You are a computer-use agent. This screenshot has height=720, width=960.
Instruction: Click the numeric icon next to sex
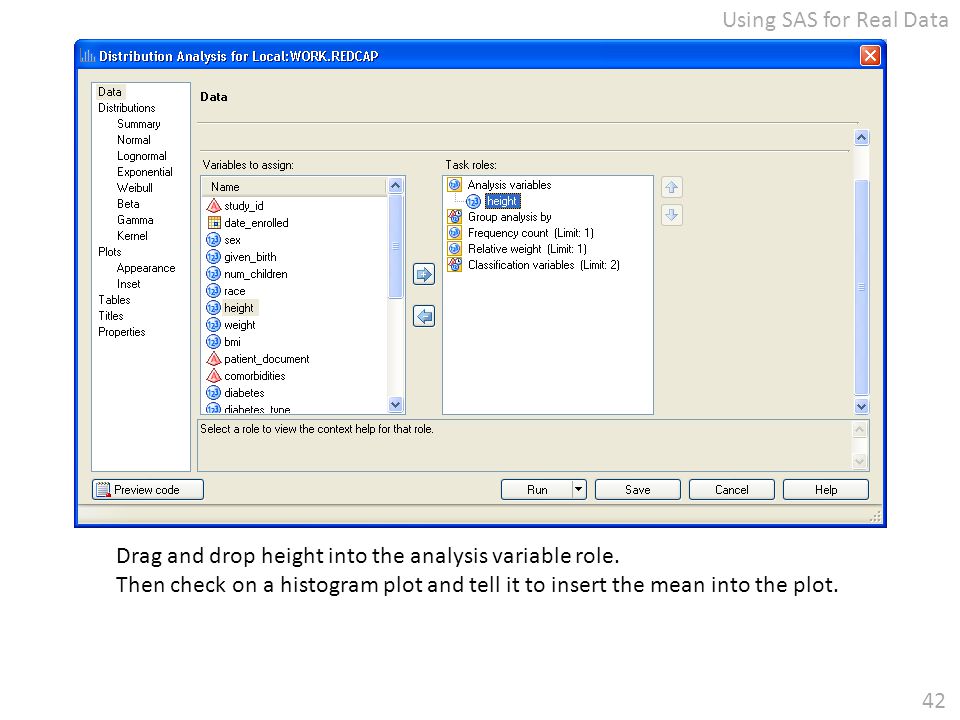[x=213, y=240]
